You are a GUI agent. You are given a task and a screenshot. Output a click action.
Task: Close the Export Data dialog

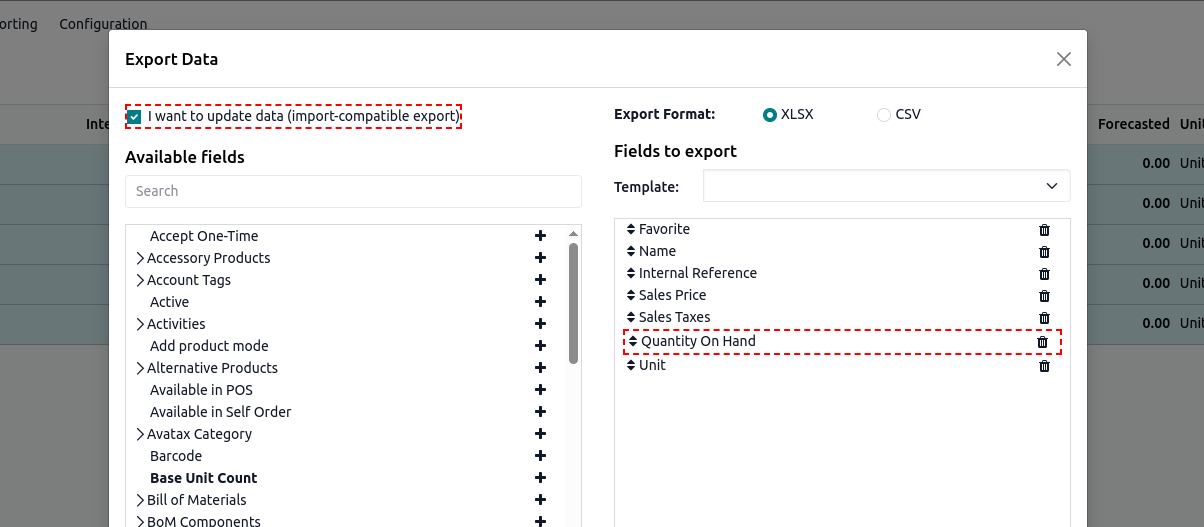coord(1064,59)
